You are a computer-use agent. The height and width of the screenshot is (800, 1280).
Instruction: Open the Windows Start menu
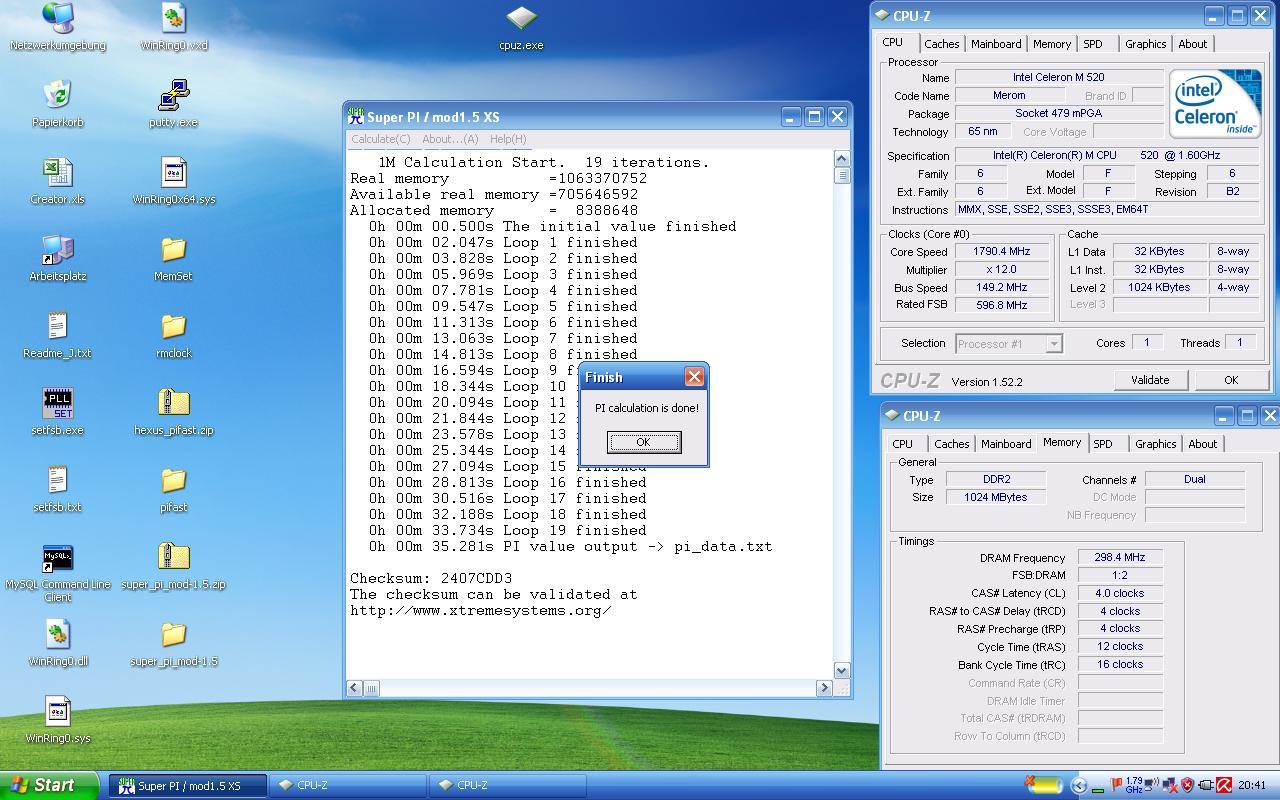point(49,785)
